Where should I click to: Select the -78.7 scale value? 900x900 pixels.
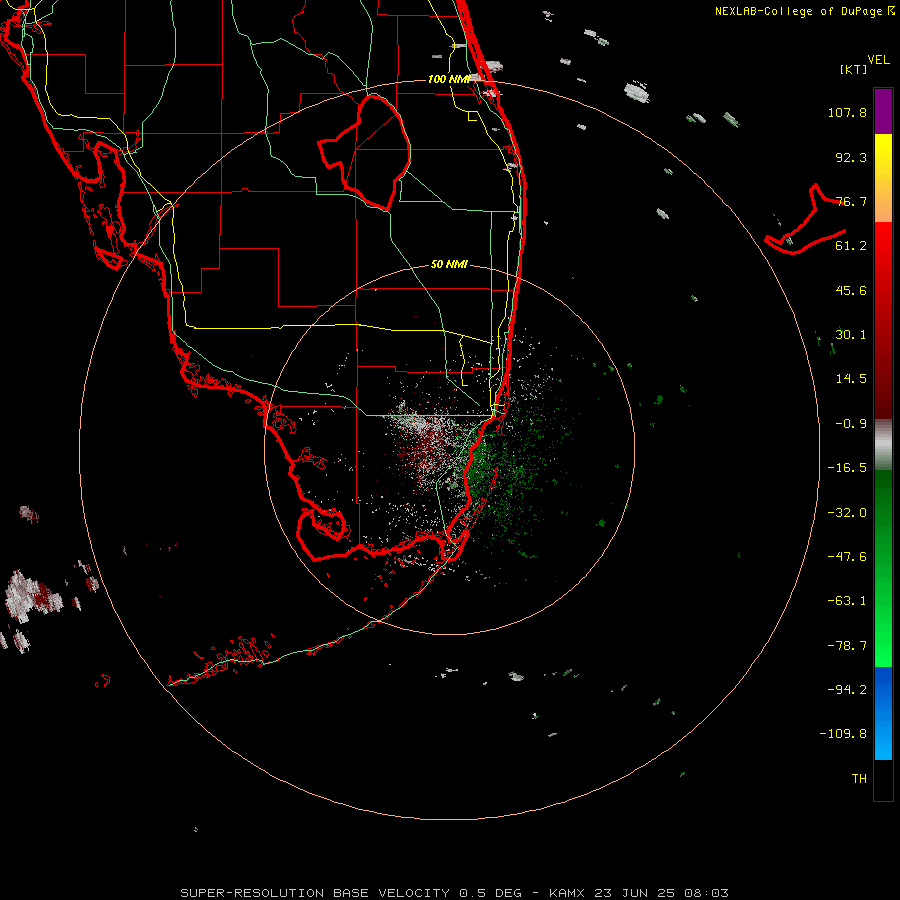(847, 646)
